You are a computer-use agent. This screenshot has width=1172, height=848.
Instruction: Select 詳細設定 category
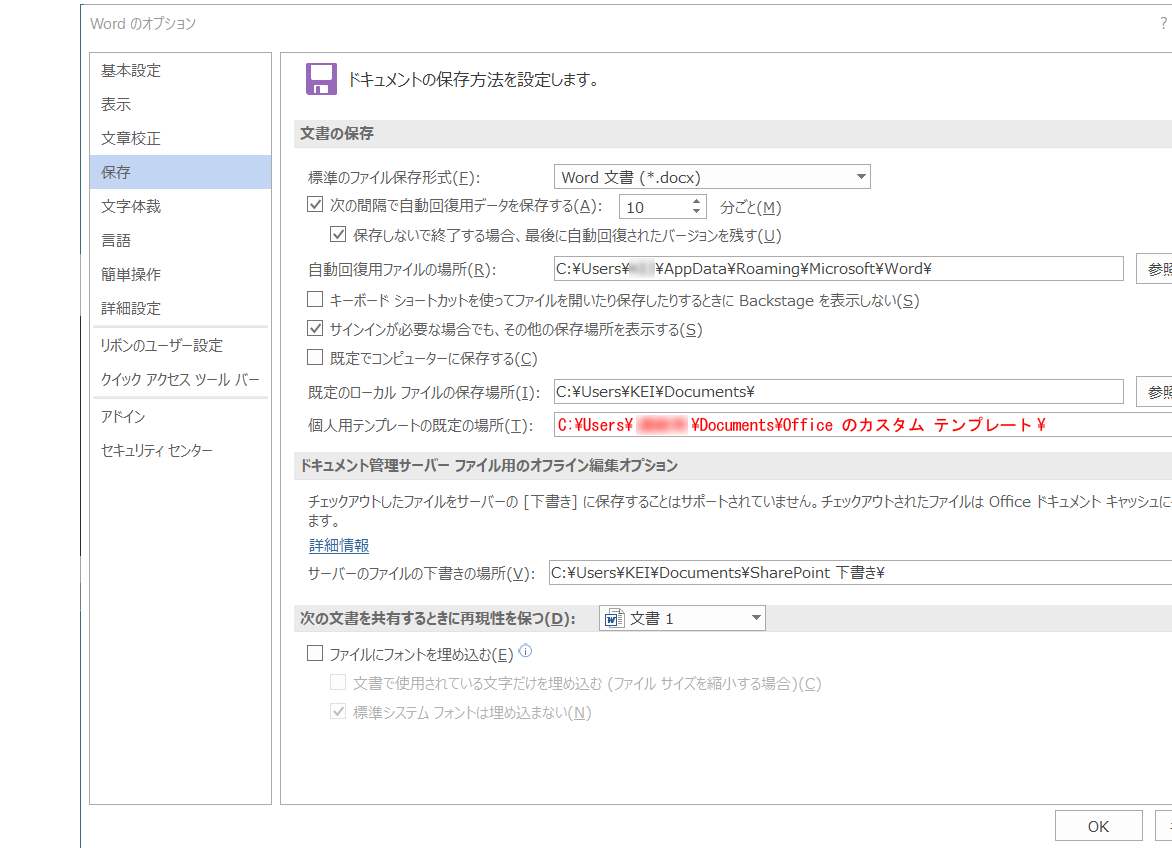pyautogui.click(x=180, y=309)
